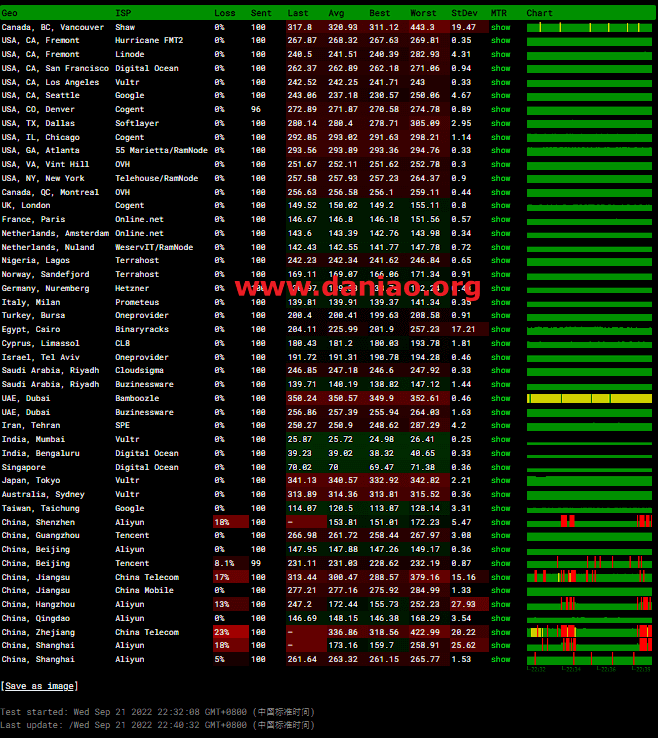Show MTR for Paris Online.net

[500, 219]
